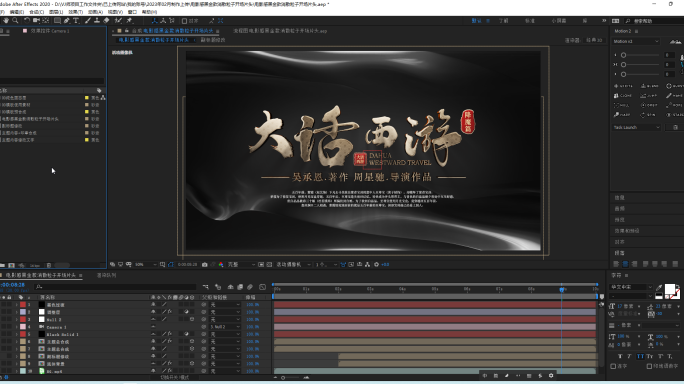Click the eyedropper in Character panel
The image size is (684, 384).
pos(659,287)
